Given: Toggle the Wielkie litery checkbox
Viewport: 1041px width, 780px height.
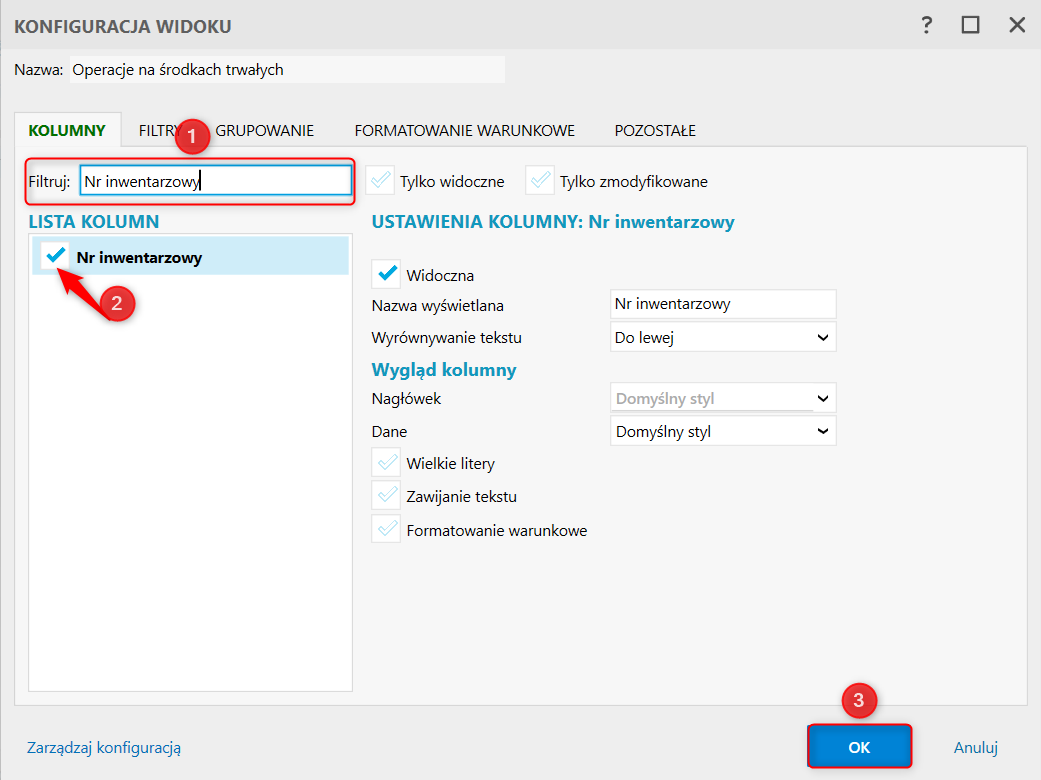Looking at the screenshot, I should point(386,463).
